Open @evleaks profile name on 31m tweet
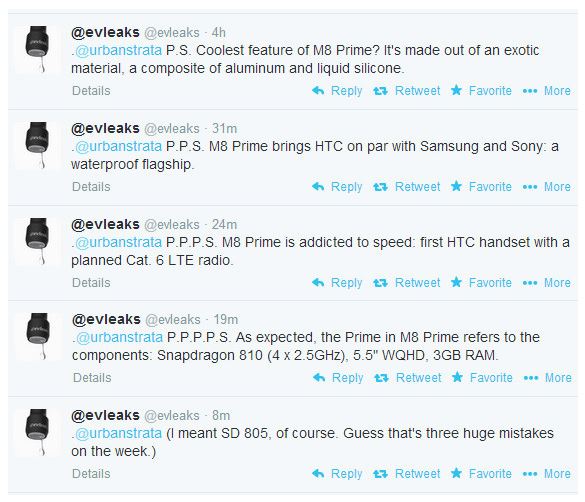Viewport: 585px width, 502px height. [x=105, y=128]
